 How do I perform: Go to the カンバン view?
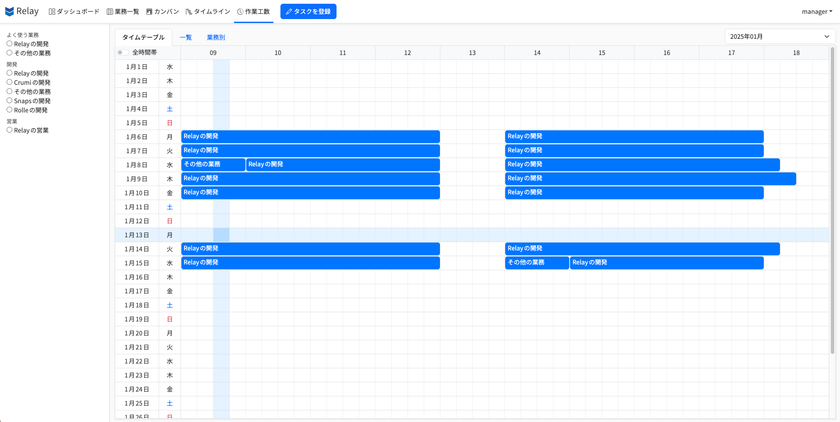[162, 11]
